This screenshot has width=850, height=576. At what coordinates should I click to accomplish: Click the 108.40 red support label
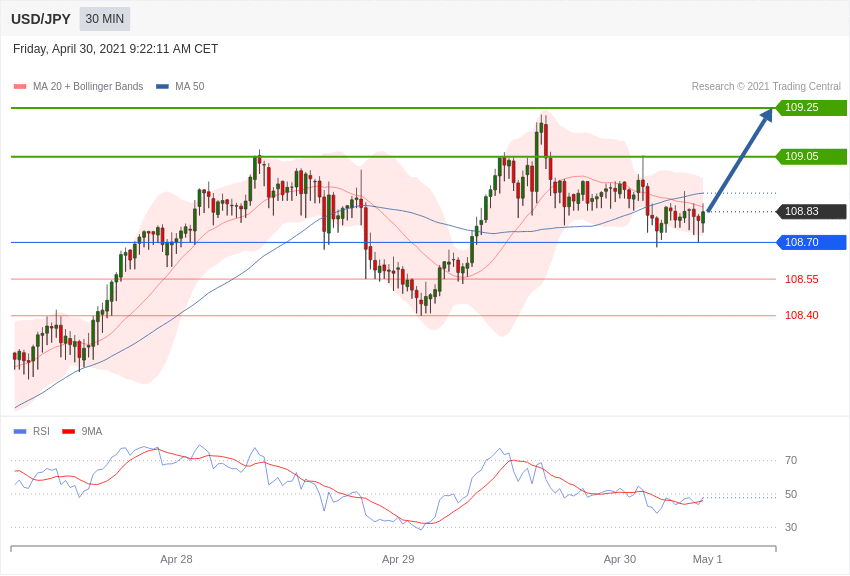[x=802, y=315]
